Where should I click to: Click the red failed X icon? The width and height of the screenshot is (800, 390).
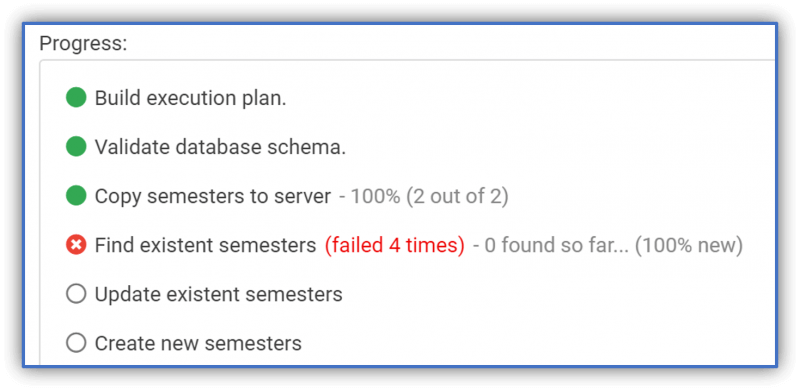tap(76, 246)
